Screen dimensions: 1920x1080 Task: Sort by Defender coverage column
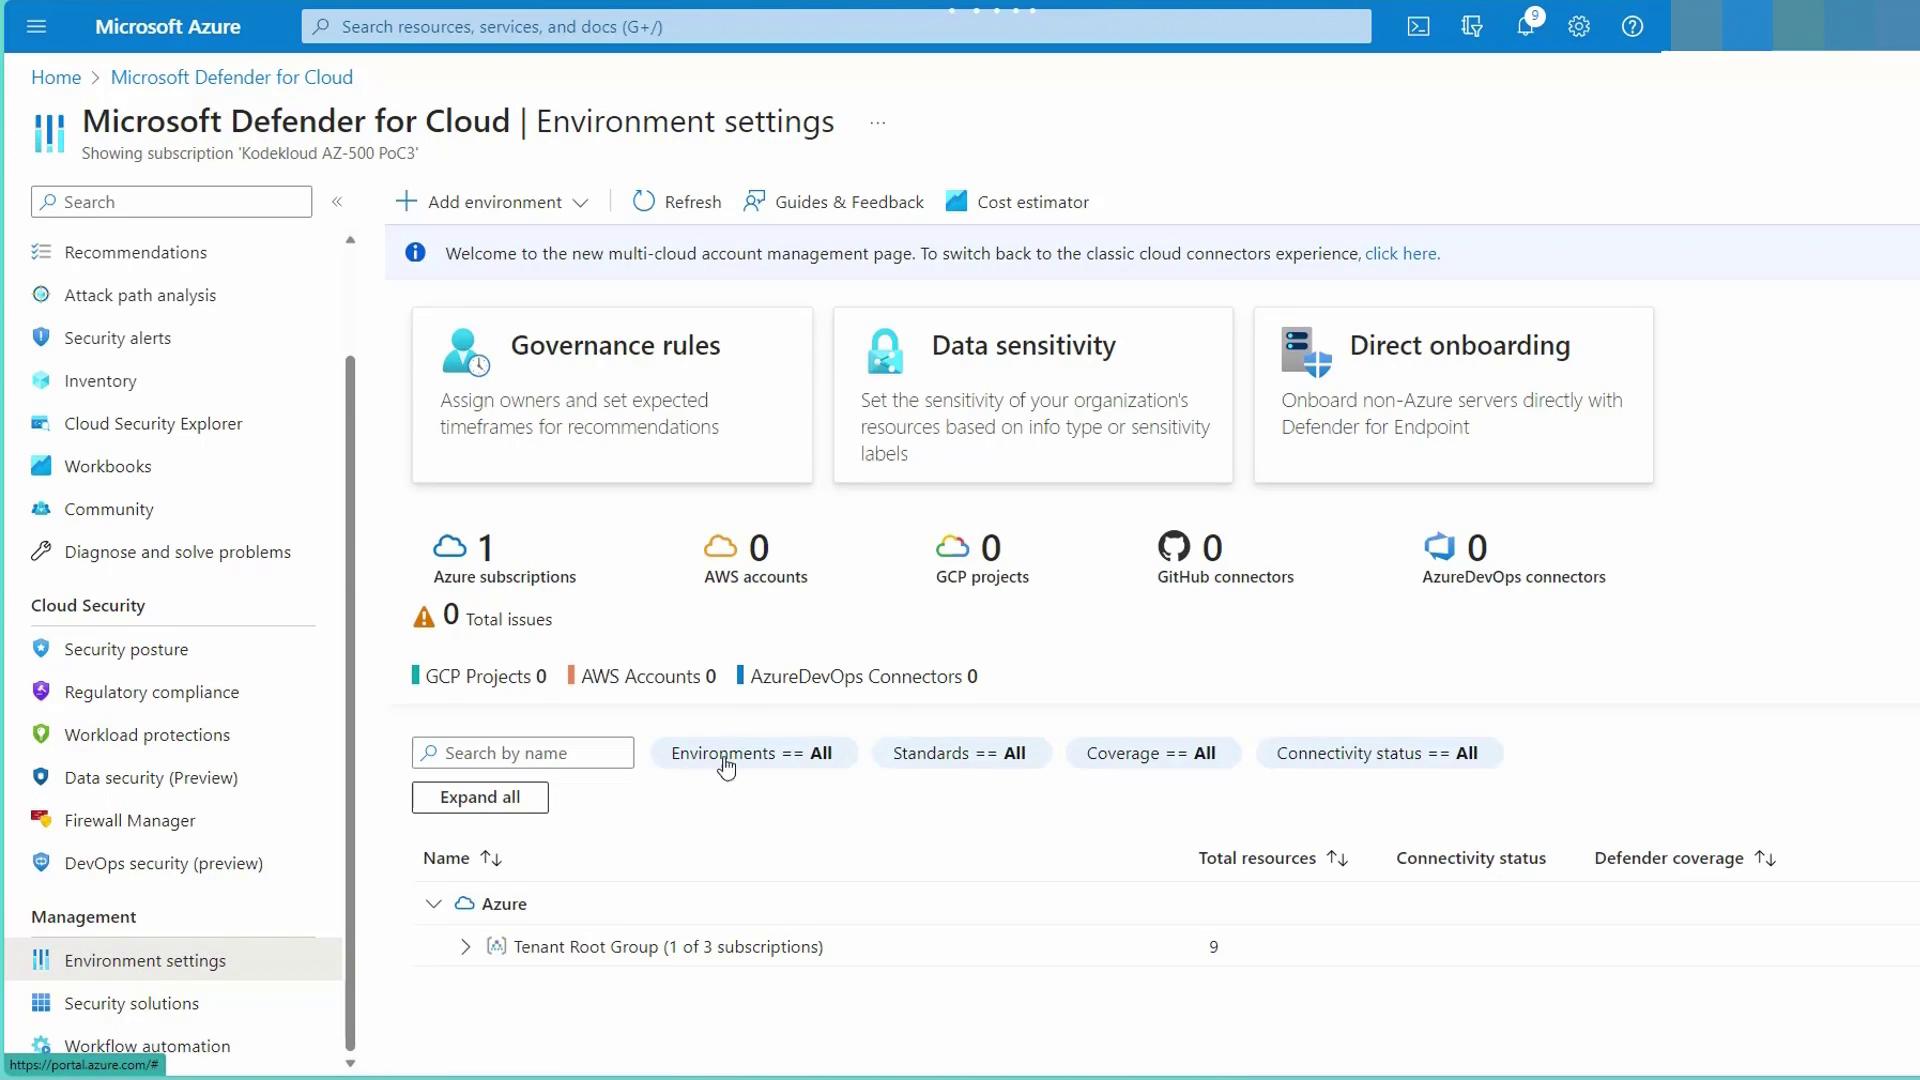click(x=1765, y=858)
